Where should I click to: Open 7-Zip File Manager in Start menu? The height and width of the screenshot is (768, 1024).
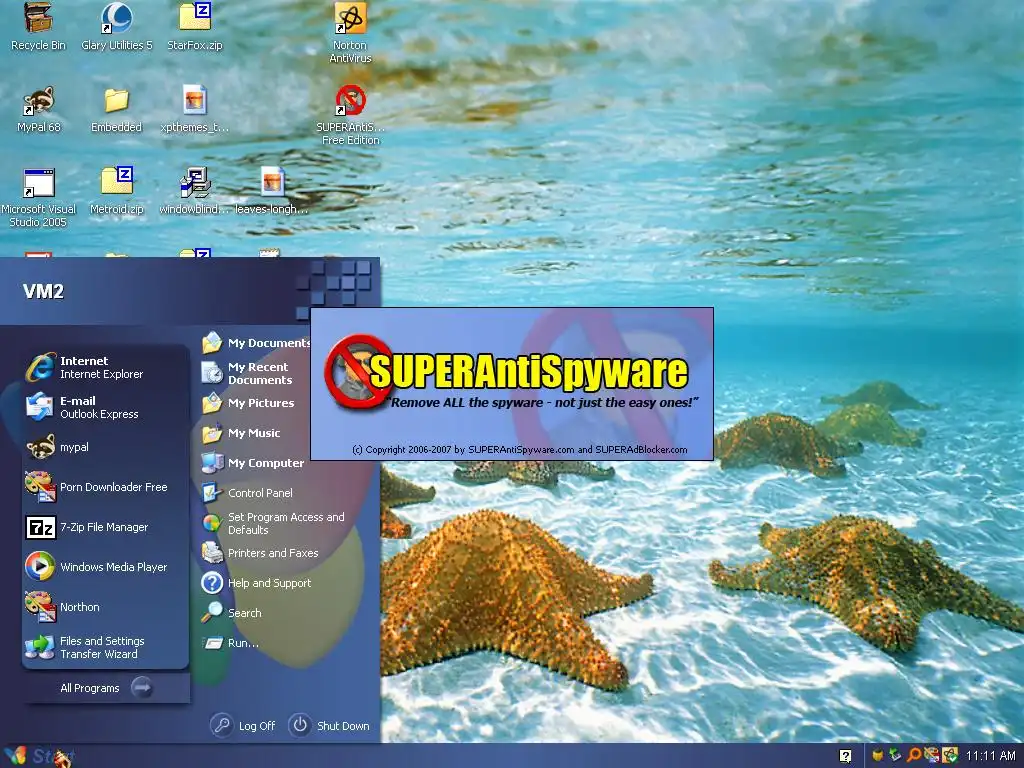point(105,527)
